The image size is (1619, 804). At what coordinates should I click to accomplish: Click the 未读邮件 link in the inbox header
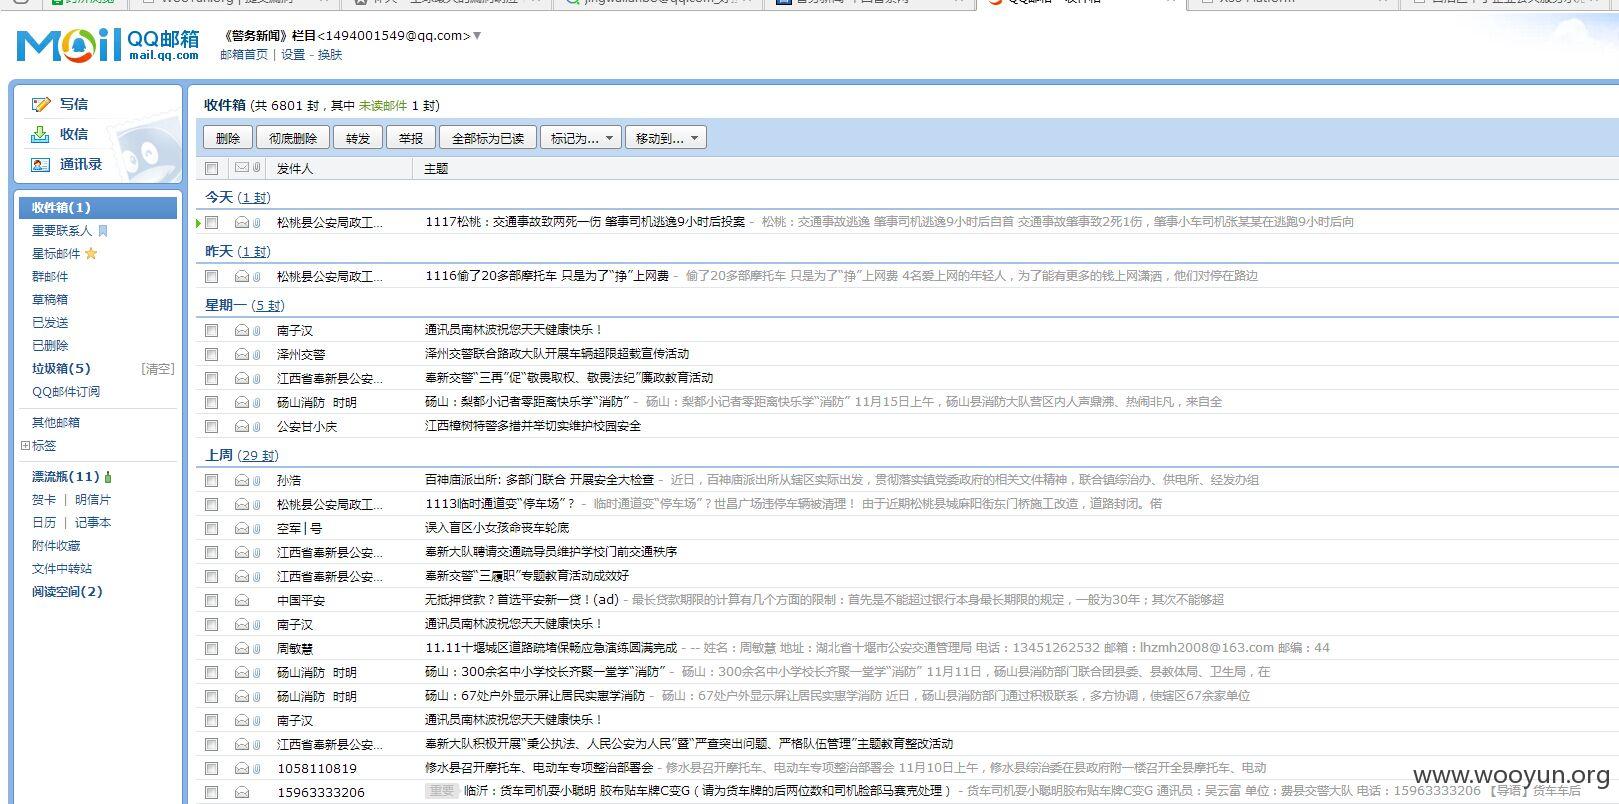383,106
